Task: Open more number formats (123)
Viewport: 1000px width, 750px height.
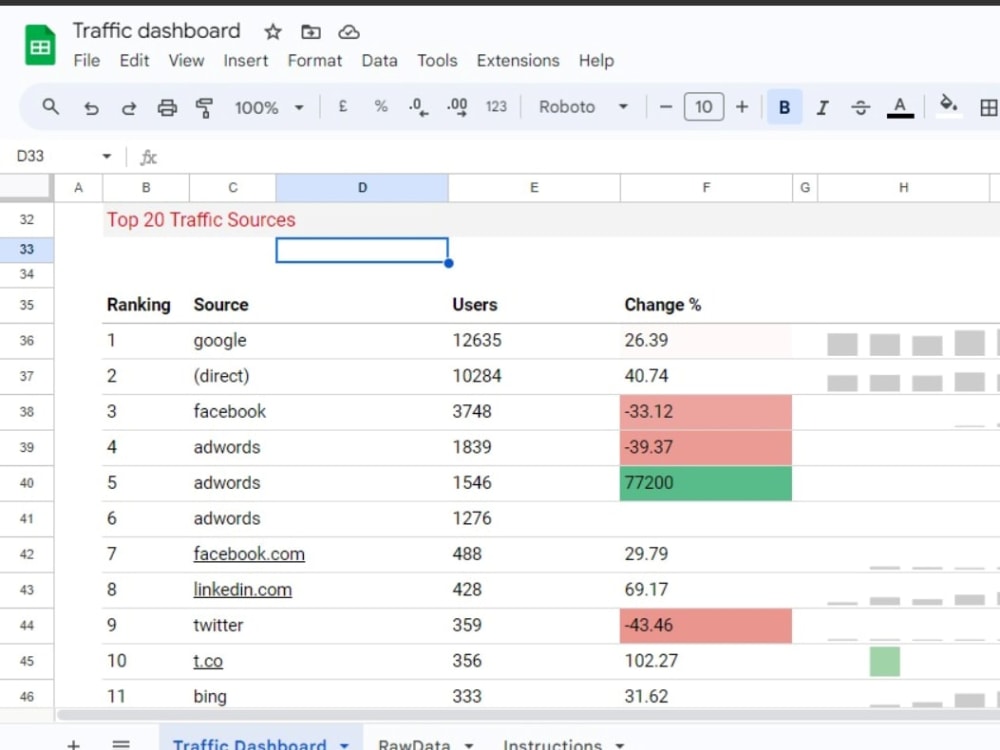Action: click(x=496, y=107)
